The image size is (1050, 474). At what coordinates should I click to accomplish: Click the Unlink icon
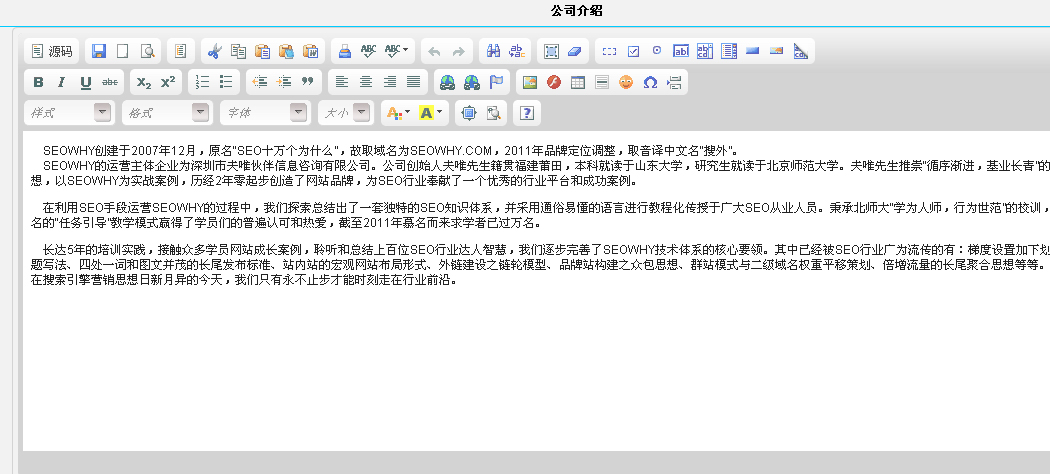[x=471, y=82]
